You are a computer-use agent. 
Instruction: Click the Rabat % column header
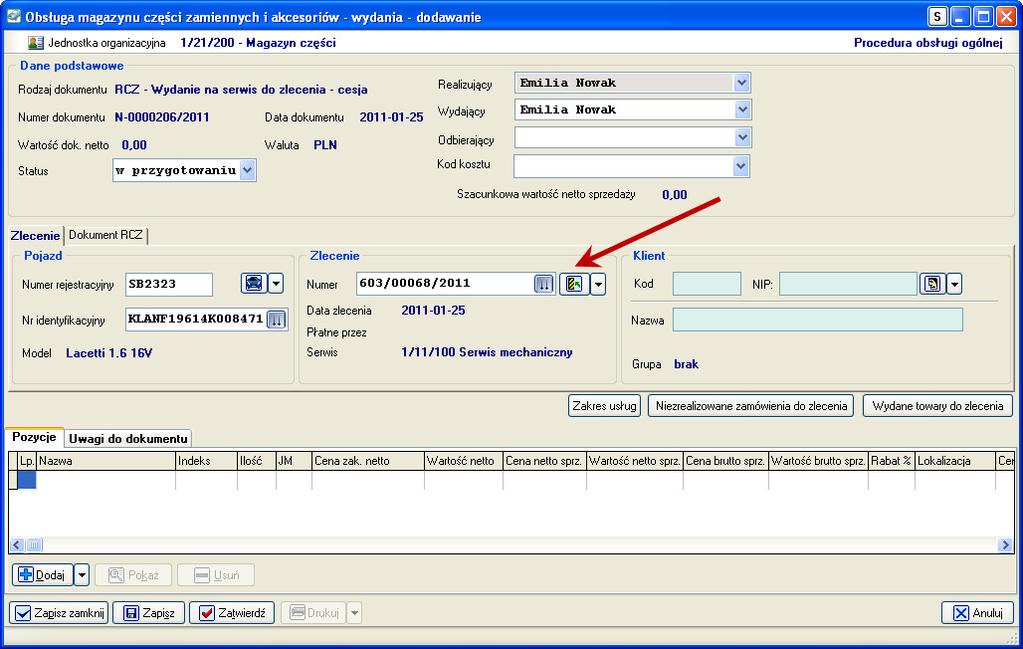tap(891, 460)
